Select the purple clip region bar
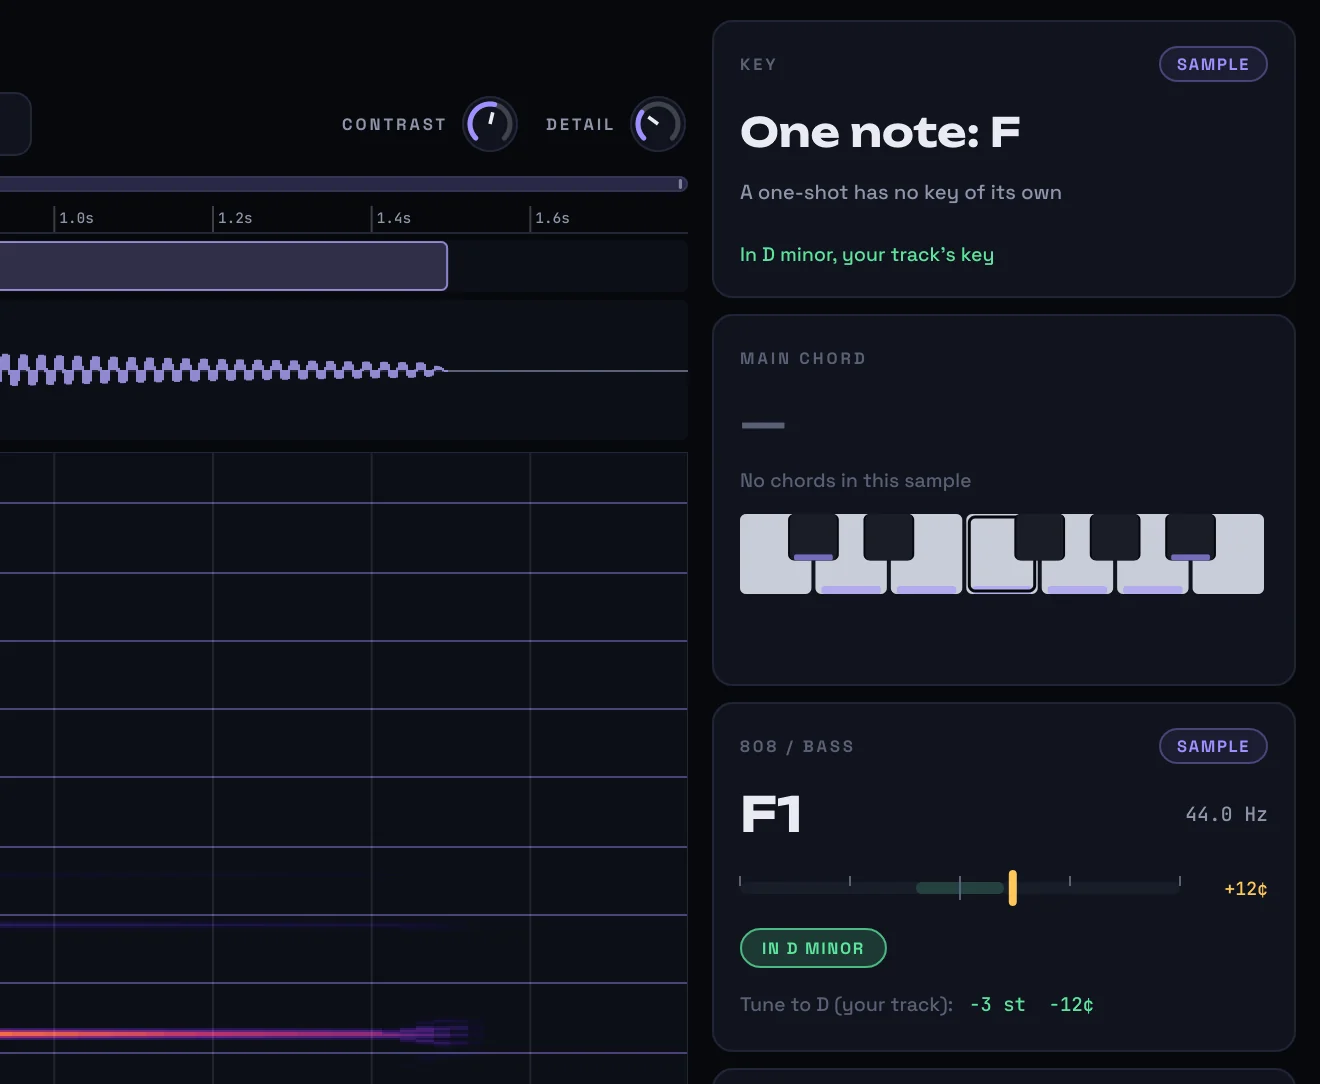This screenshot has width=1320, height=1084. click(x=223, y=266)
